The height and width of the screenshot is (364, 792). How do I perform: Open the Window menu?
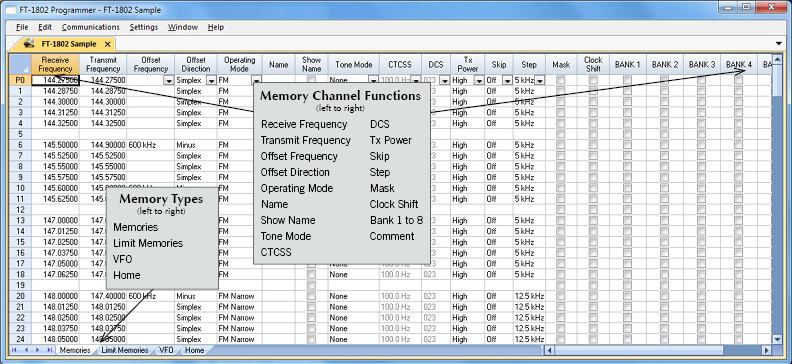pyautogui.click(x=183, y=27)
